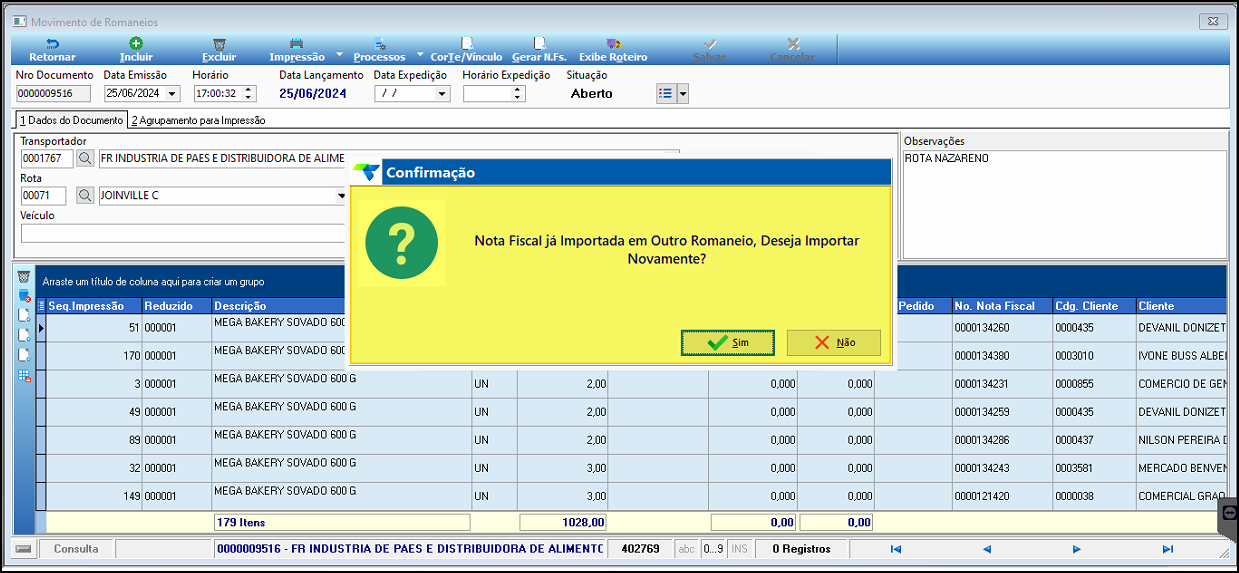1239x573 pixels.
Task: Click the Rota code field 00071
Action: click(43, 196)
